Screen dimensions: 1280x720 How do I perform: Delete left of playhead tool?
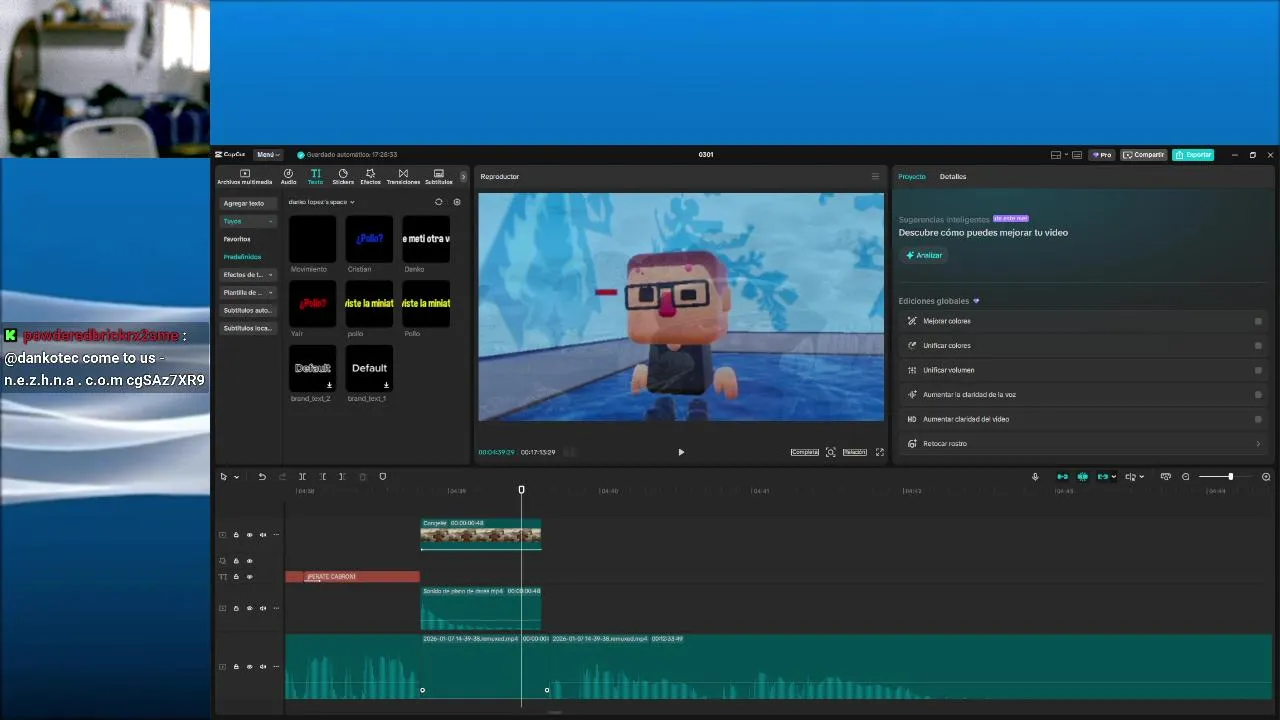[322, 477]
